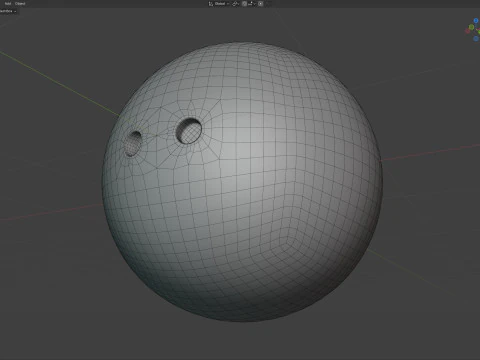
Task: Open the Object menu in the viewport header
Action: (x=20, y=4)
